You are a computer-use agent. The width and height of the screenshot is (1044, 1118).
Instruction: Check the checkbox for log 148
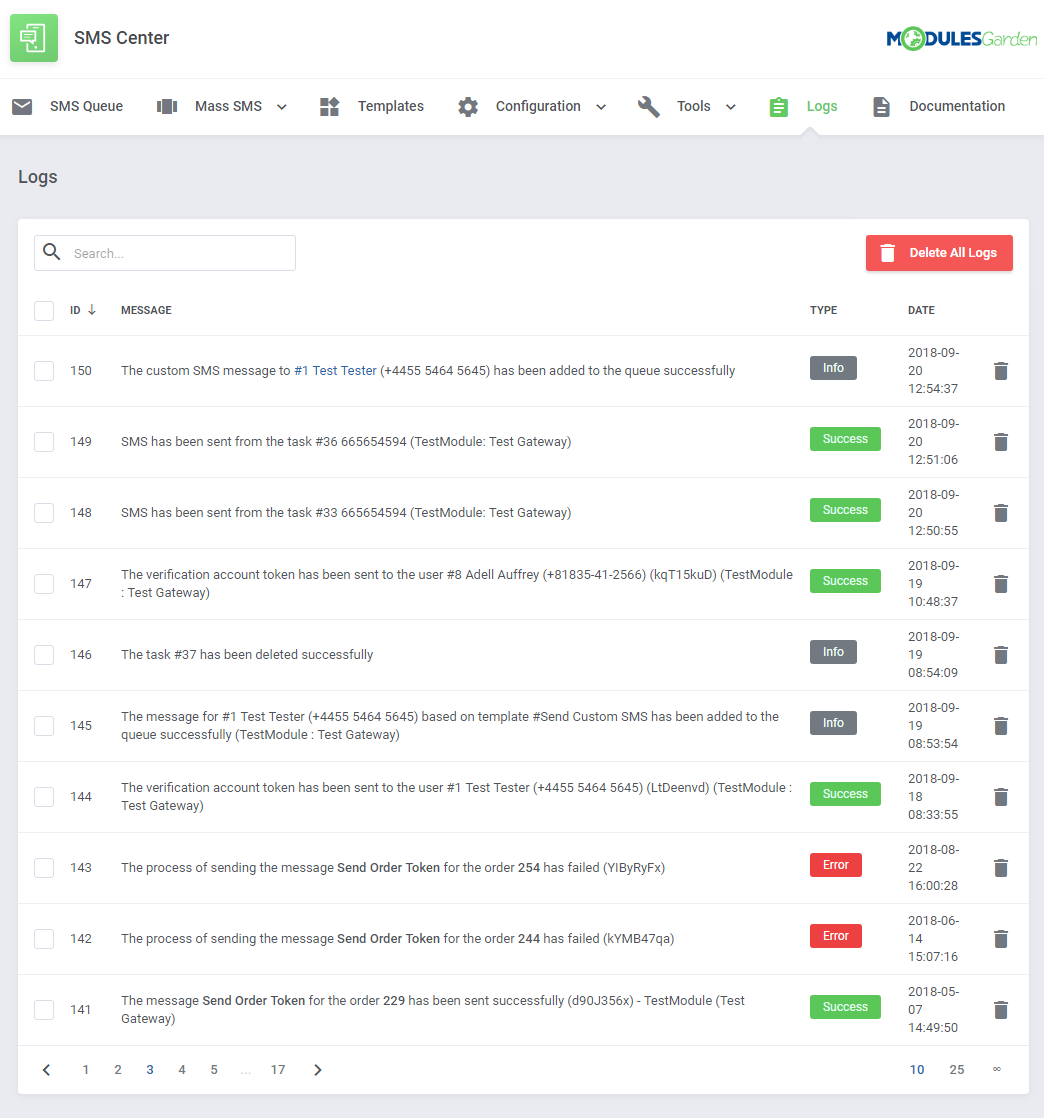44,513
